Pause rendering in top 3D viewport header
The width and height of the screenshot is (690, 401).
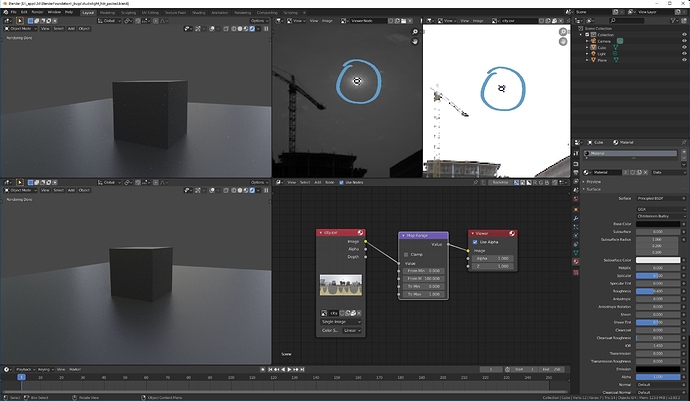(x=266, y=29)
